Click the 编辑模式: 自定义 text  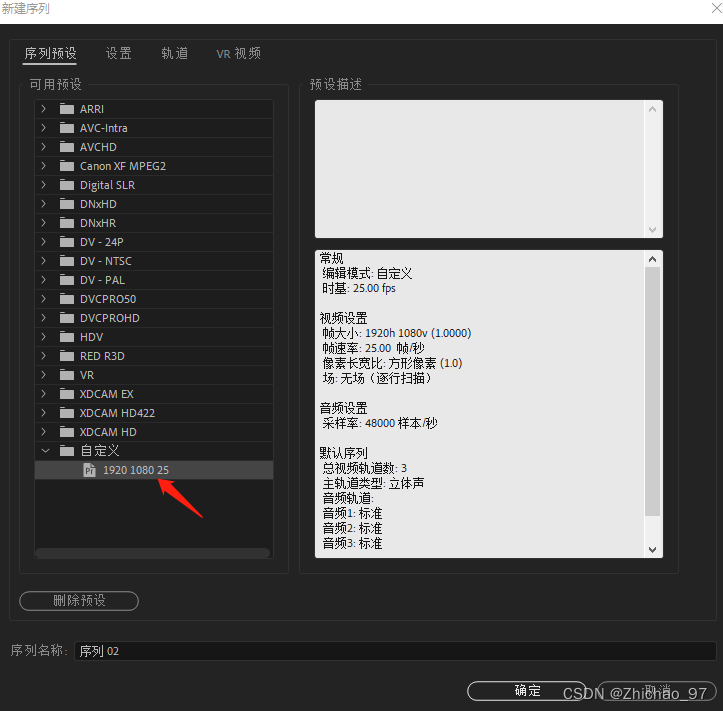[x=367, y=273]
